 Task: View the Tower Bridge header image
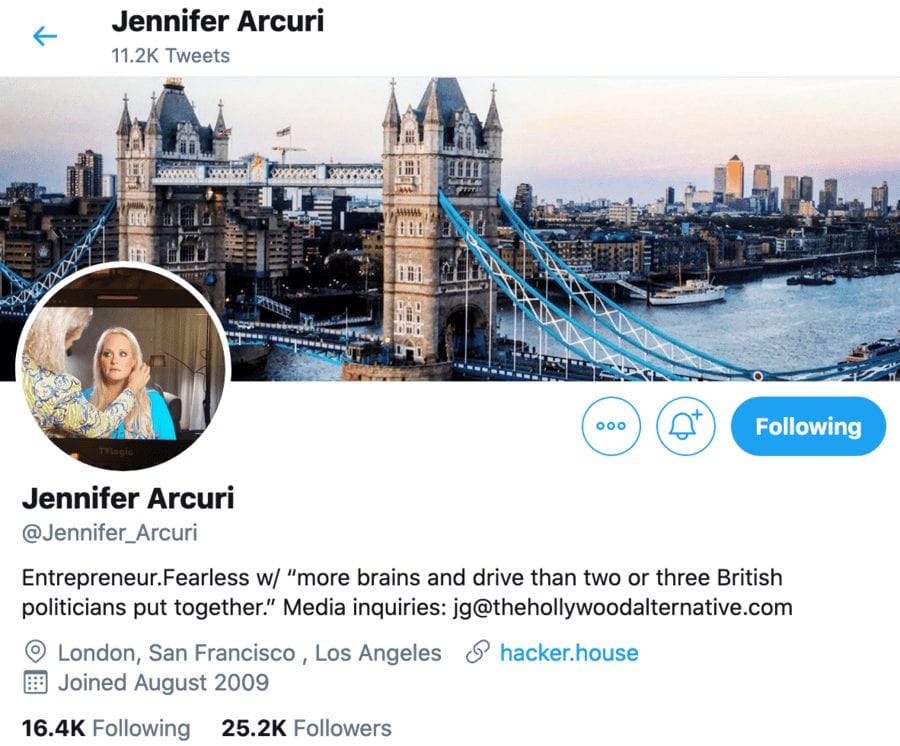450,229
